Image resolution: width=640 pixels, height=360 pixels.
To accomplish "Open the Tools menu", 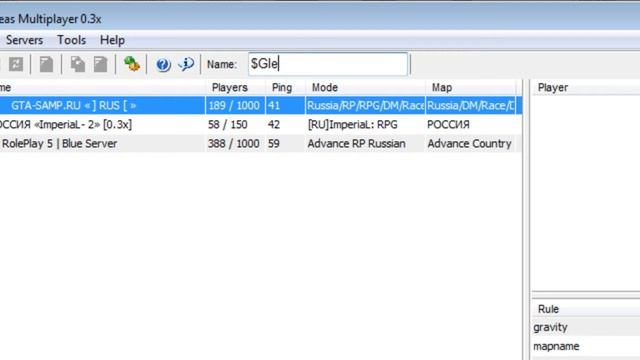I will pyautogui.click(x=71, y=40).
